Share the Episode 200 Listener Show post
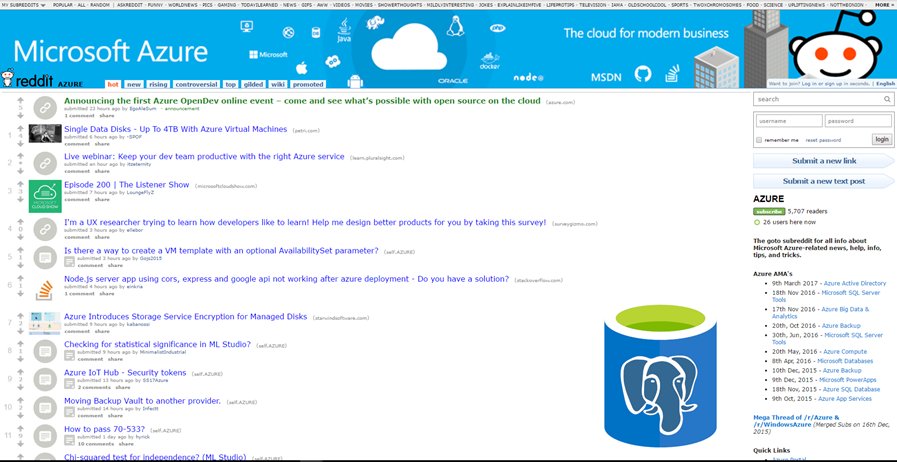Viewport: 897px width, 462px height. pos(102,200)
